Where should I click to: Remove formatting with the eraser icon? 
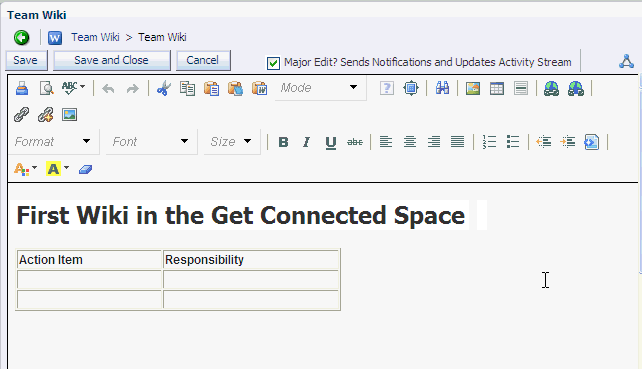pyautogui.click(x=85, y=169)
